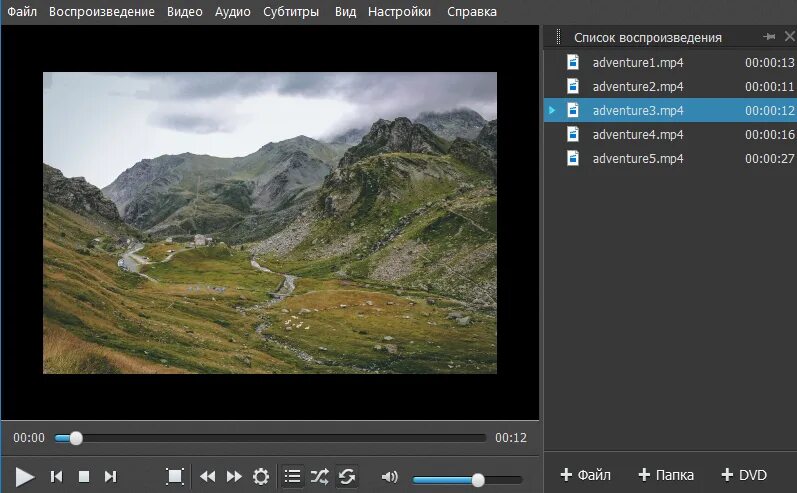Click the mountain video frame
This screenshot has height=493, width=797.
270,223
